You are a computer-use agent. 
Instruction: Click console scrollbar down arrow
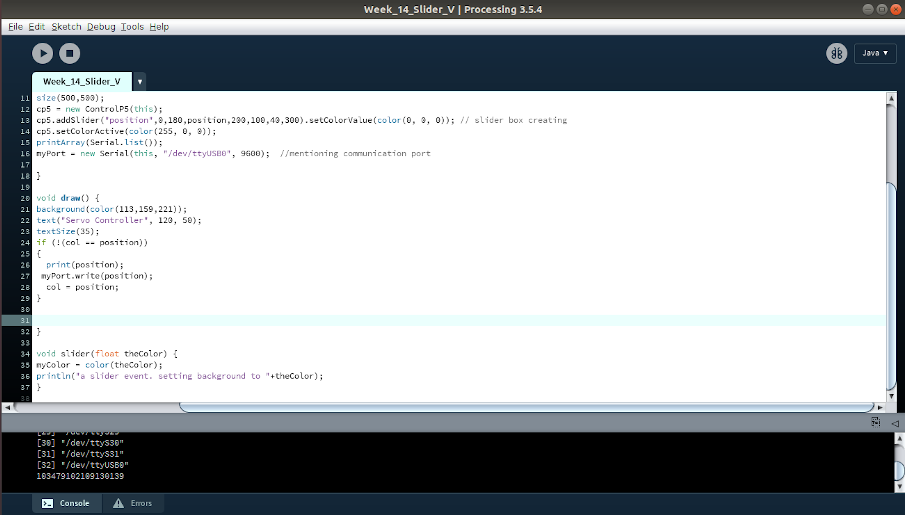[x=899, y=487]
